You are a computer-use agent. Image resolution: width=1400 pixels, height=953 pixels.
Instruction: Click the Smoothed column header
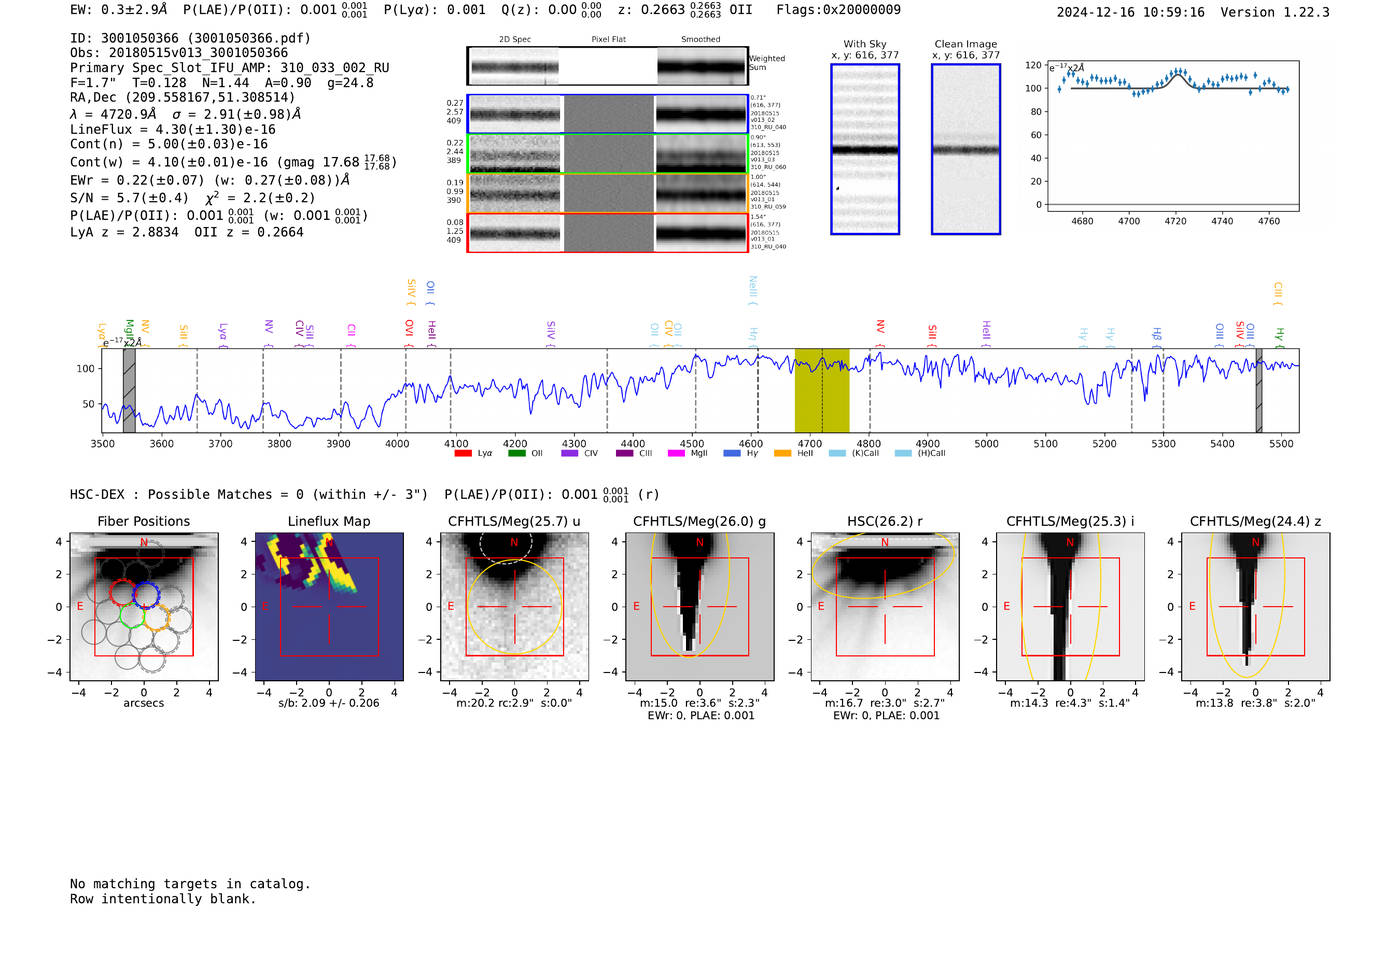click(x=701, y=40)
